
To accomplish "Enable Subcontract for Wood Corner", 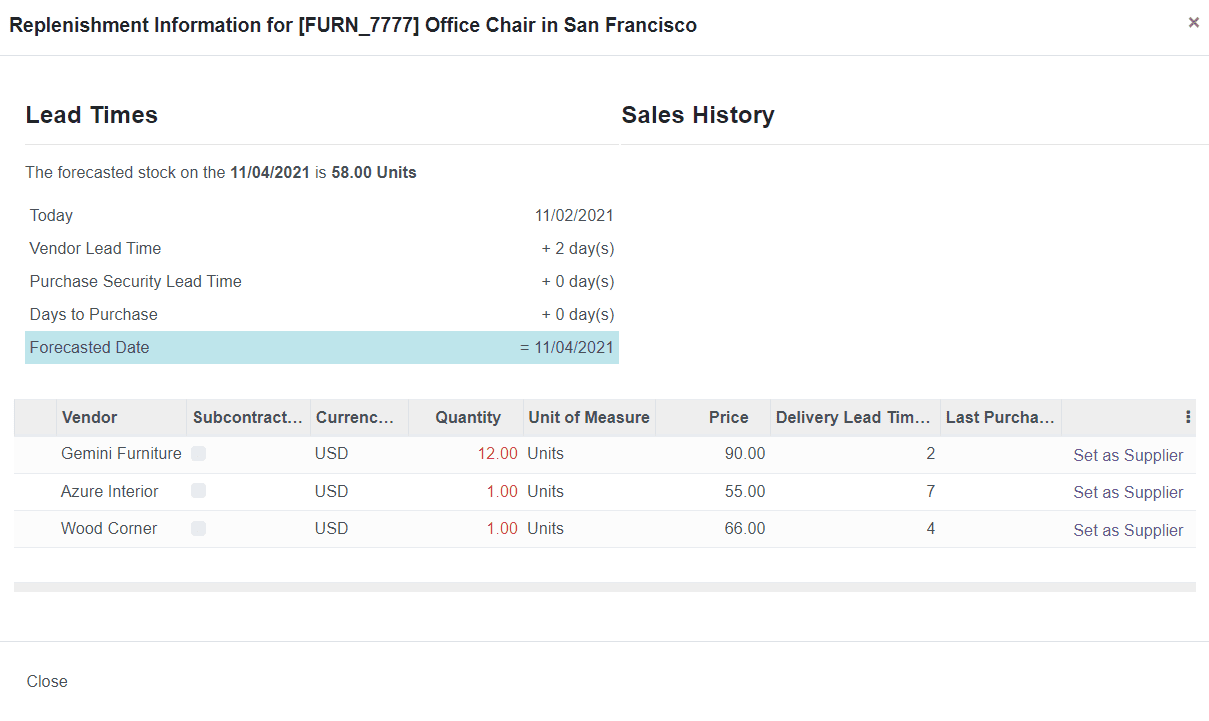I will (198, 528).
